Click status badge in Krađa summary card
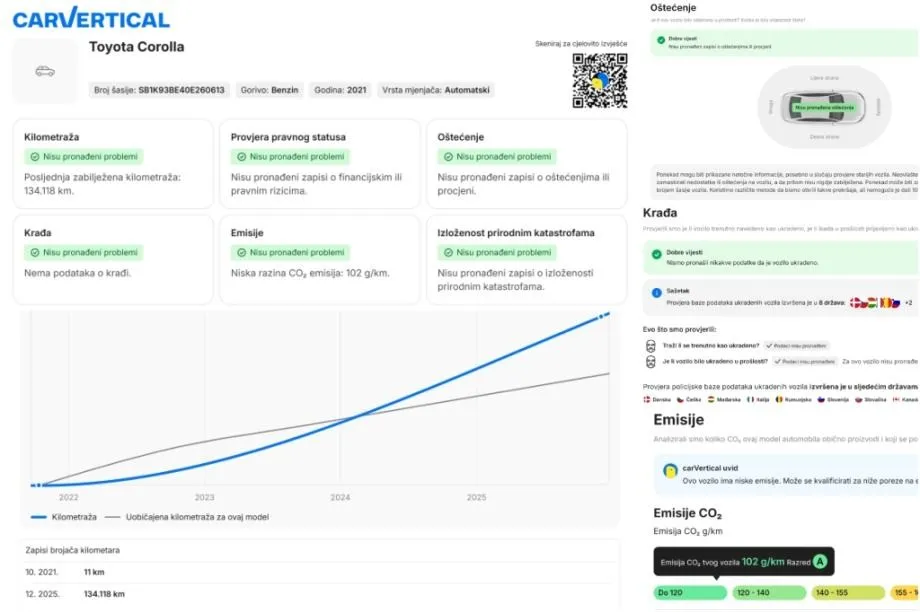Viewport: 920px width, 612px height. [x=84, y=252]
